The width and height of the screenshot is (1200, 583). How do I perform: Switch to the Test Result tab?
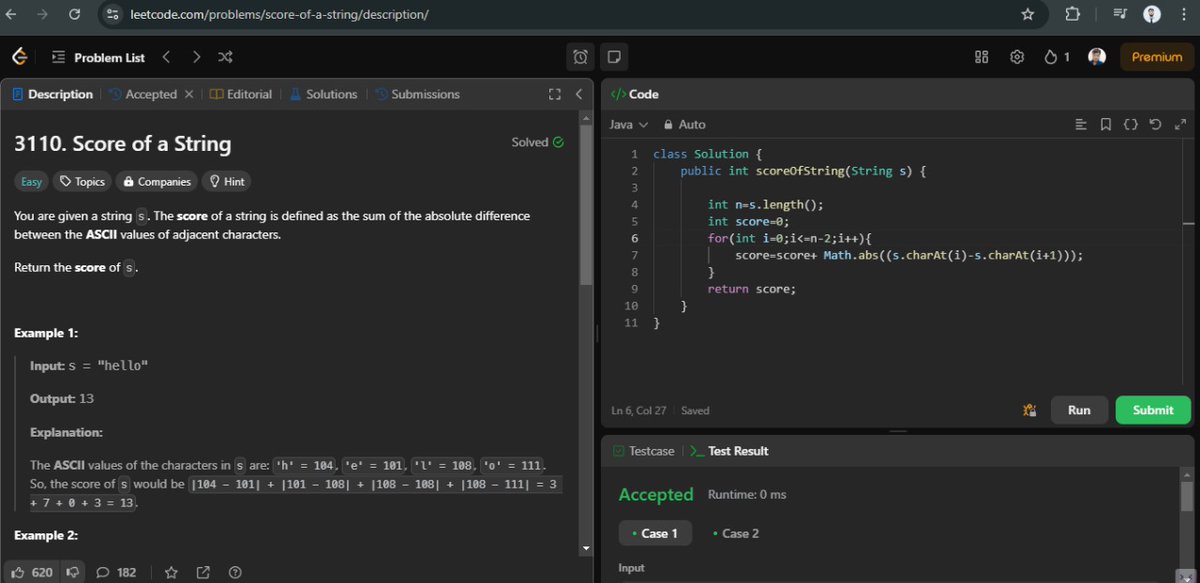729,451
